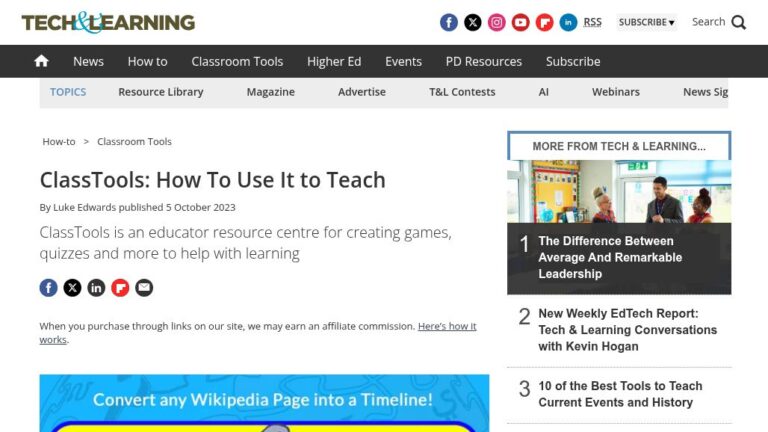The image size is (768, 432).
Task: Open the T&L Contests topic
Action: tap(462, 92)
